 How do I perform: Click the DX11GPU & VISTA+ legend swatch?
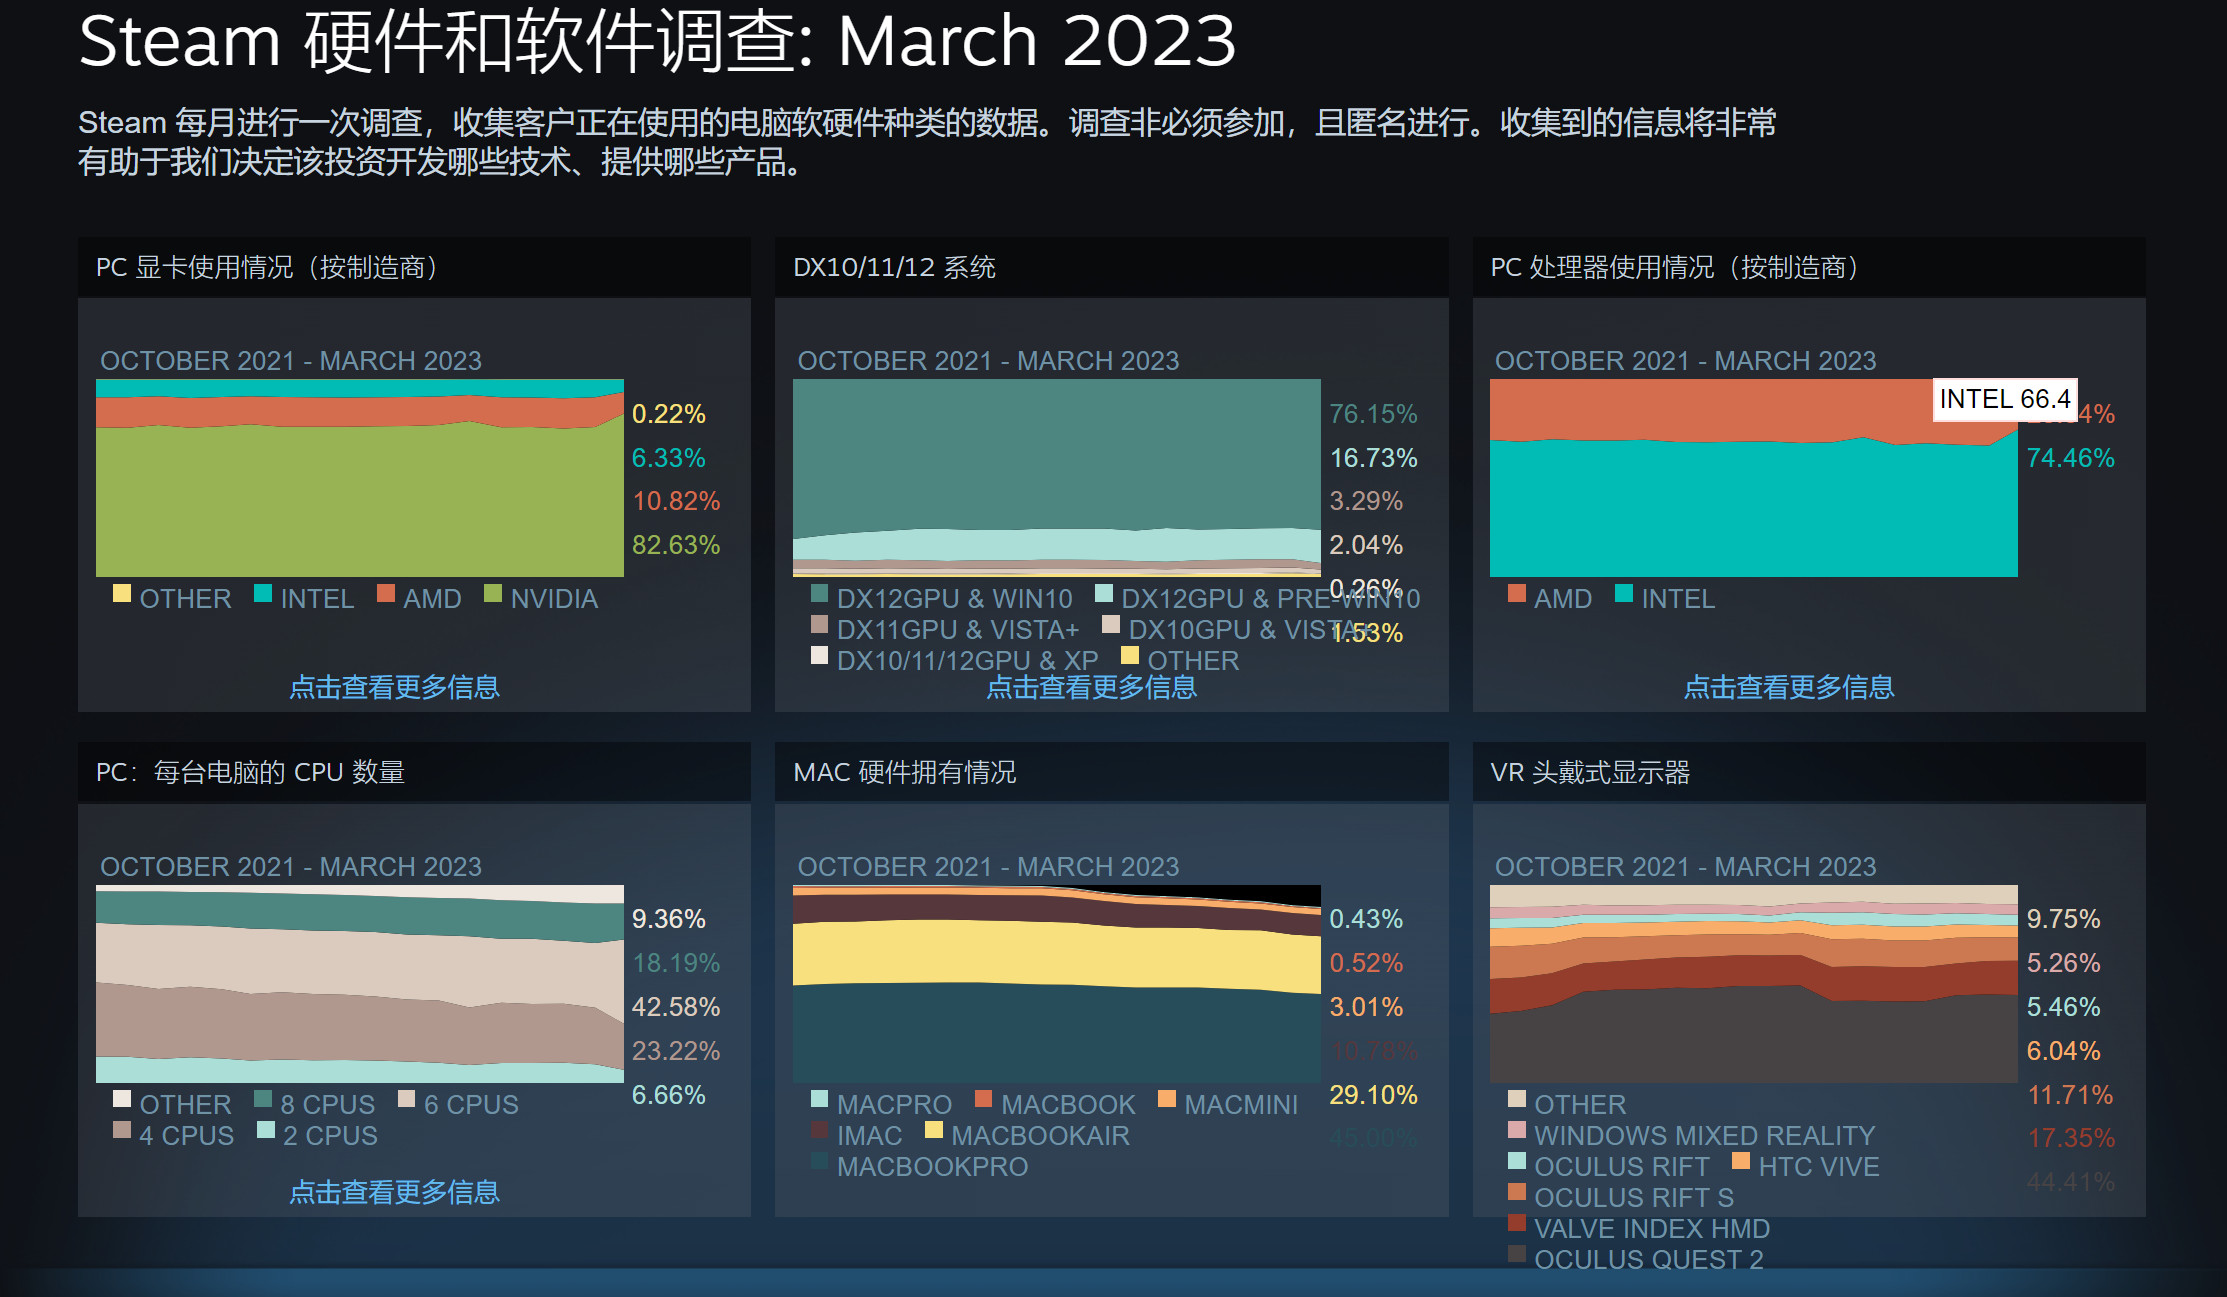point(819,624)
